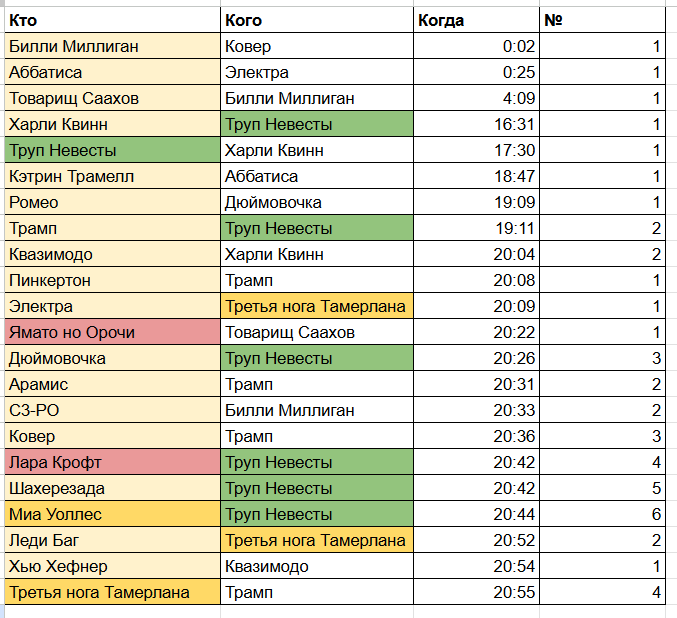Select the time cell showing 0:02
This screenshot has width=677, height=618.
point(477,46)
